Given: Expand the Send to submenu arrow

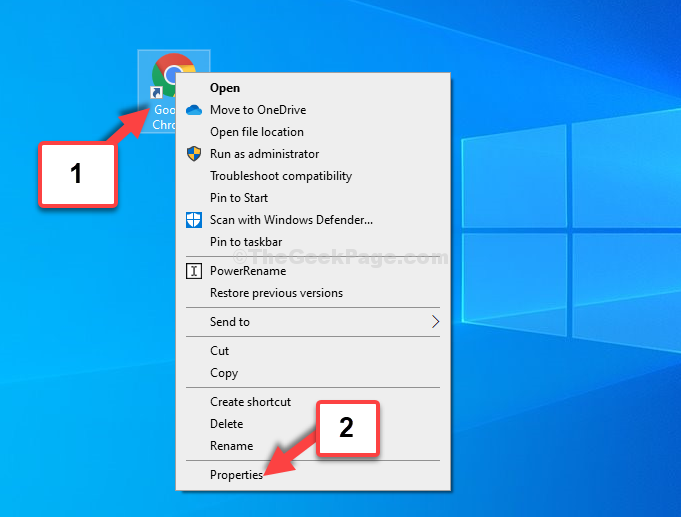Looking at the screenshot, I should 436,322.
